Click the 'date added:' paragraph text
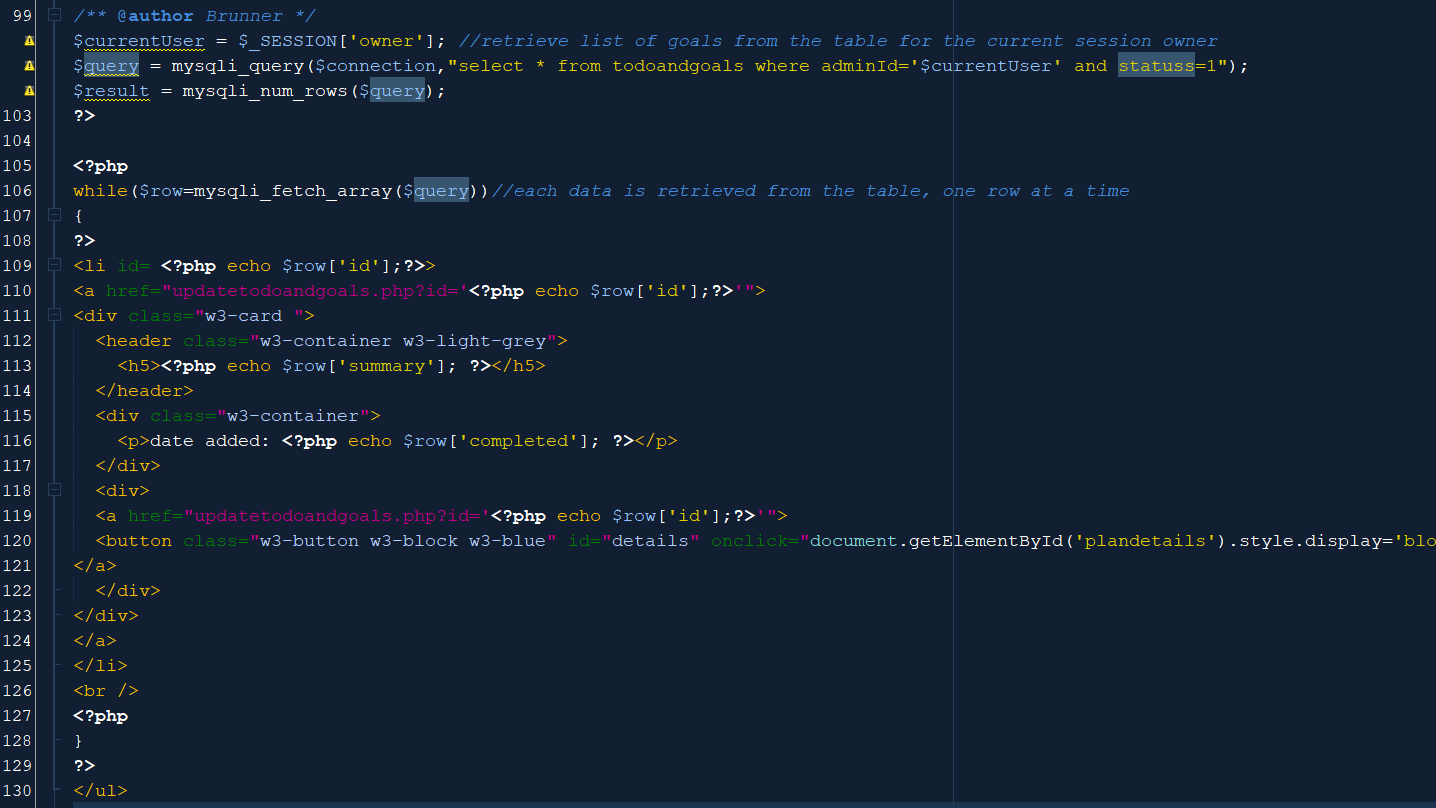 pos(210,441)
